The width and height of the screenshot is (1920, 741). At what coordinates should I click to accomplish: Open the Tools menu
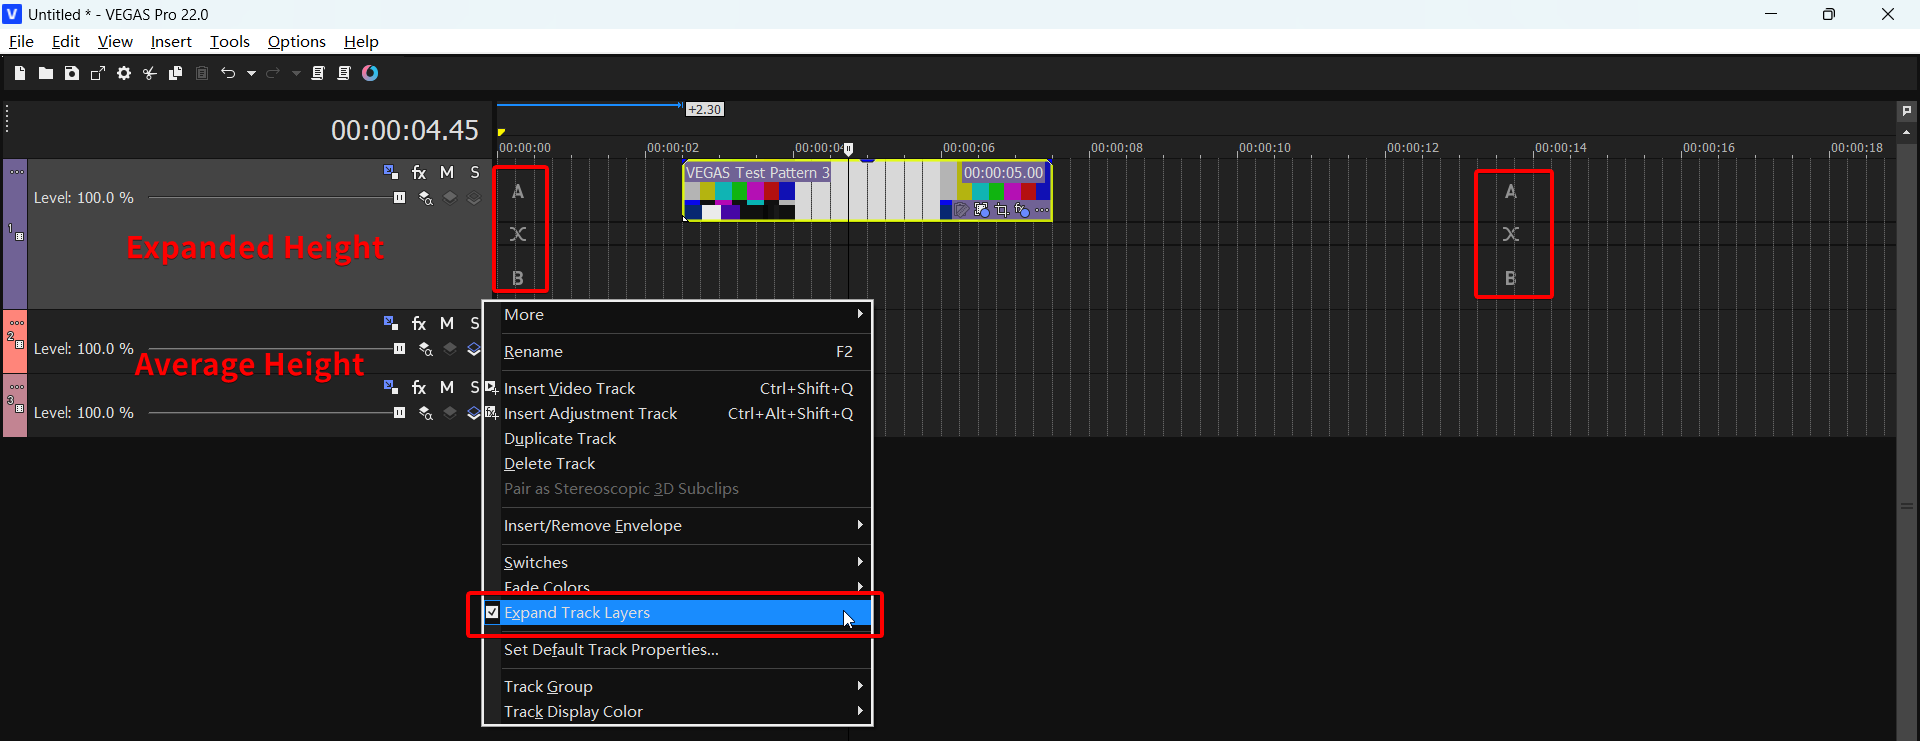pos(229,41)
